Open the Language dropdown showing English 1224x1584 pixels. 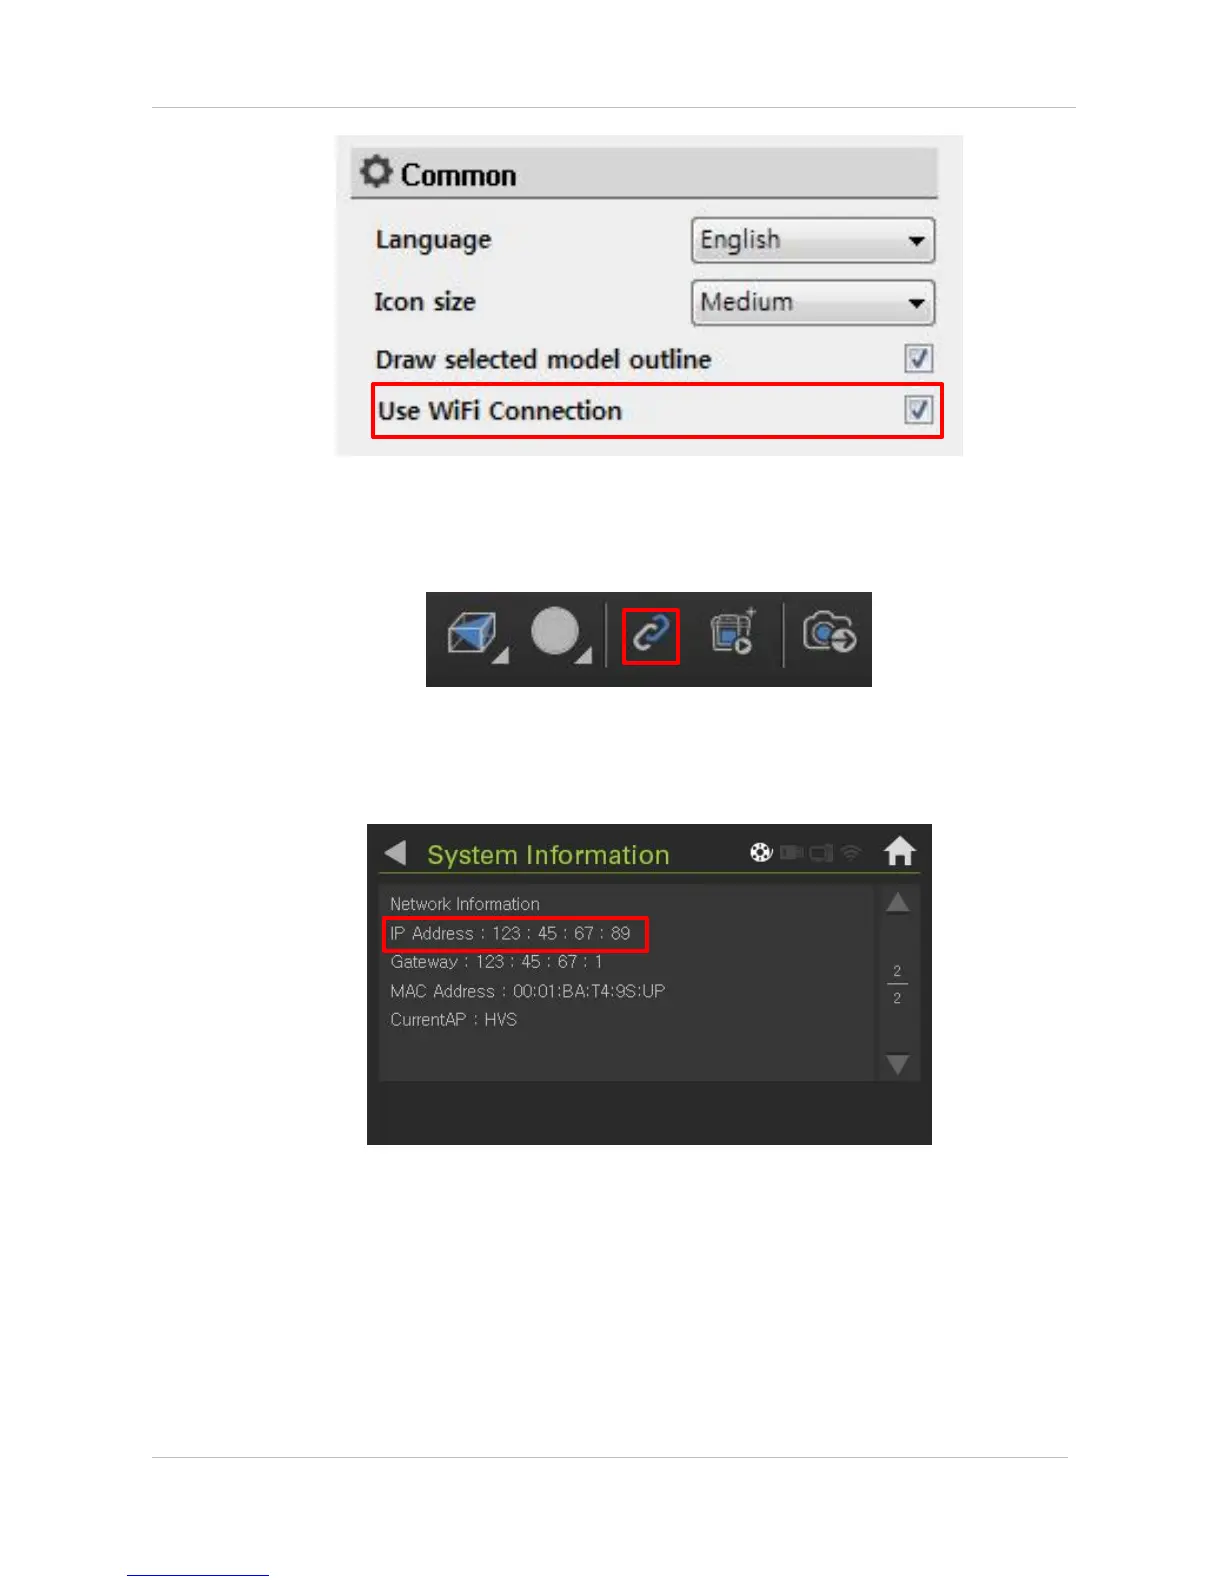[x=813, y=240]
